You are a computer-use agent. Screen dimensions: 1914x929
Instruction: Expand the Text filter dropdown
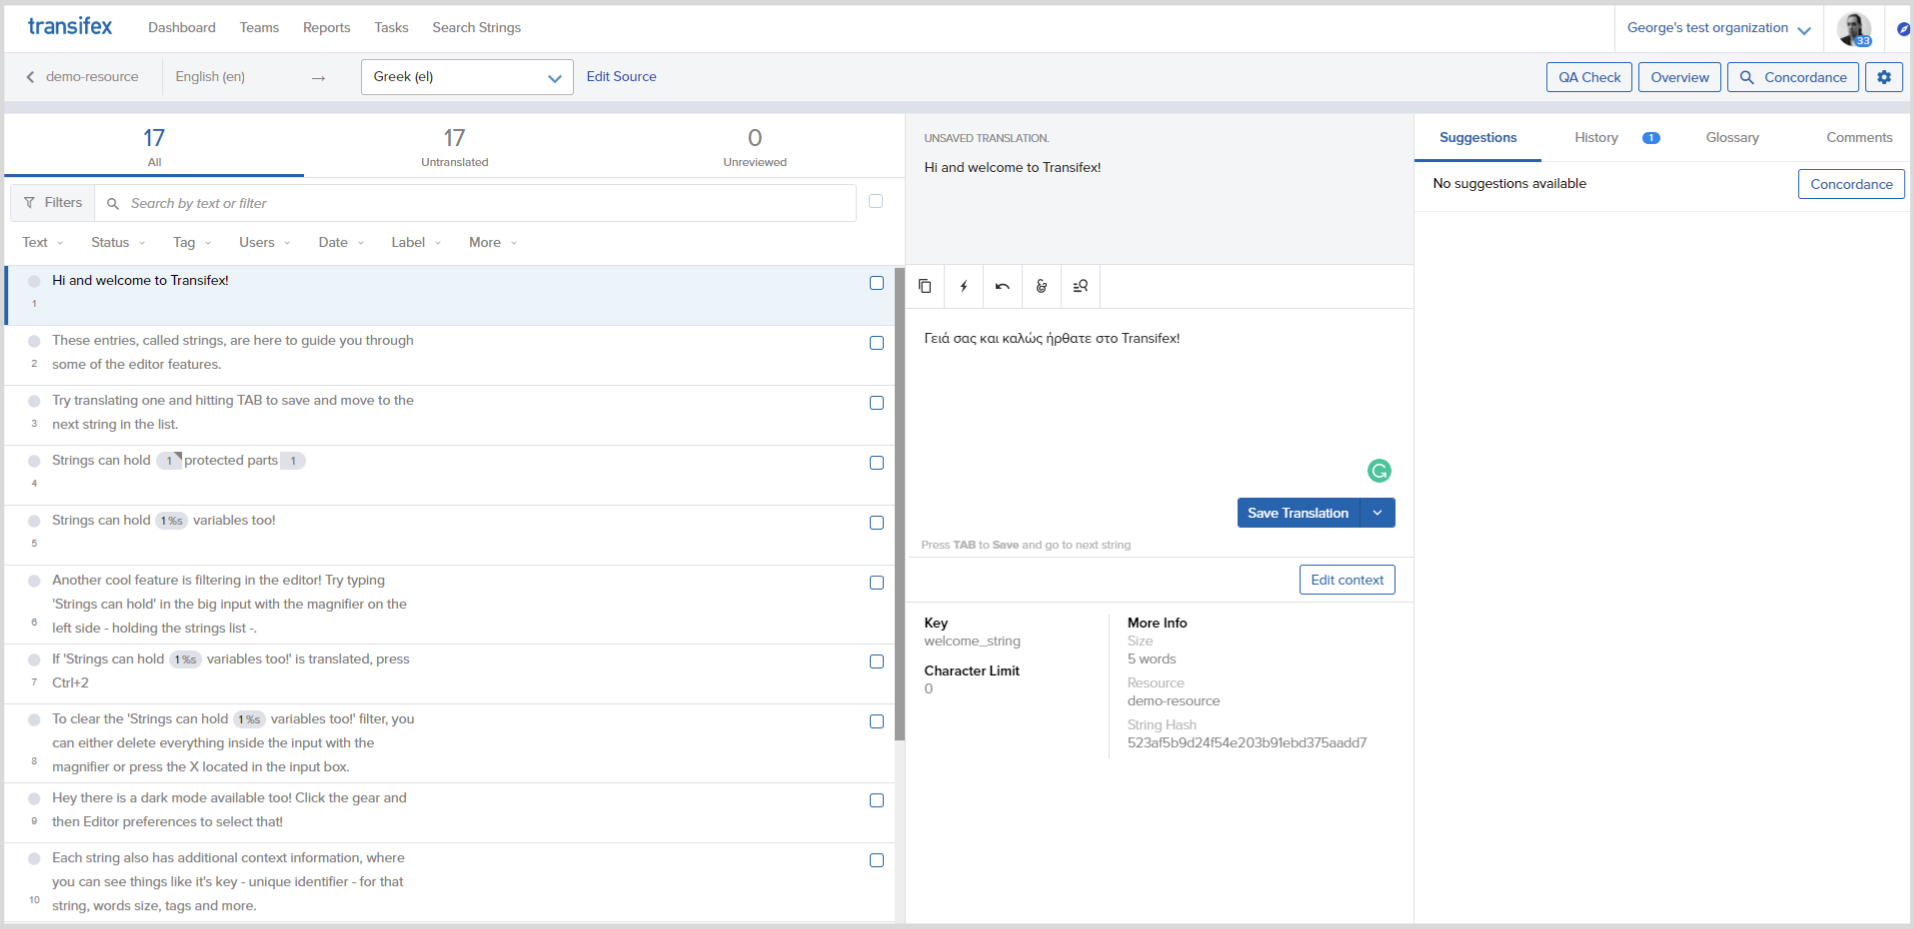click(x=42, y=243)
